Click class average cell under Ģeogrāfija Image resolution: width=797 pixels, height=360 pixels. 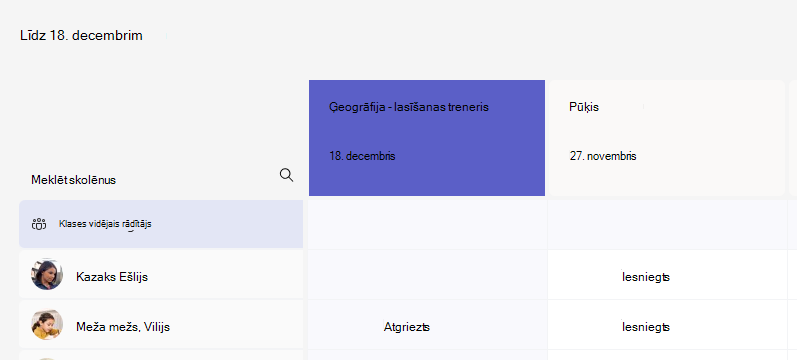point(427,224)
